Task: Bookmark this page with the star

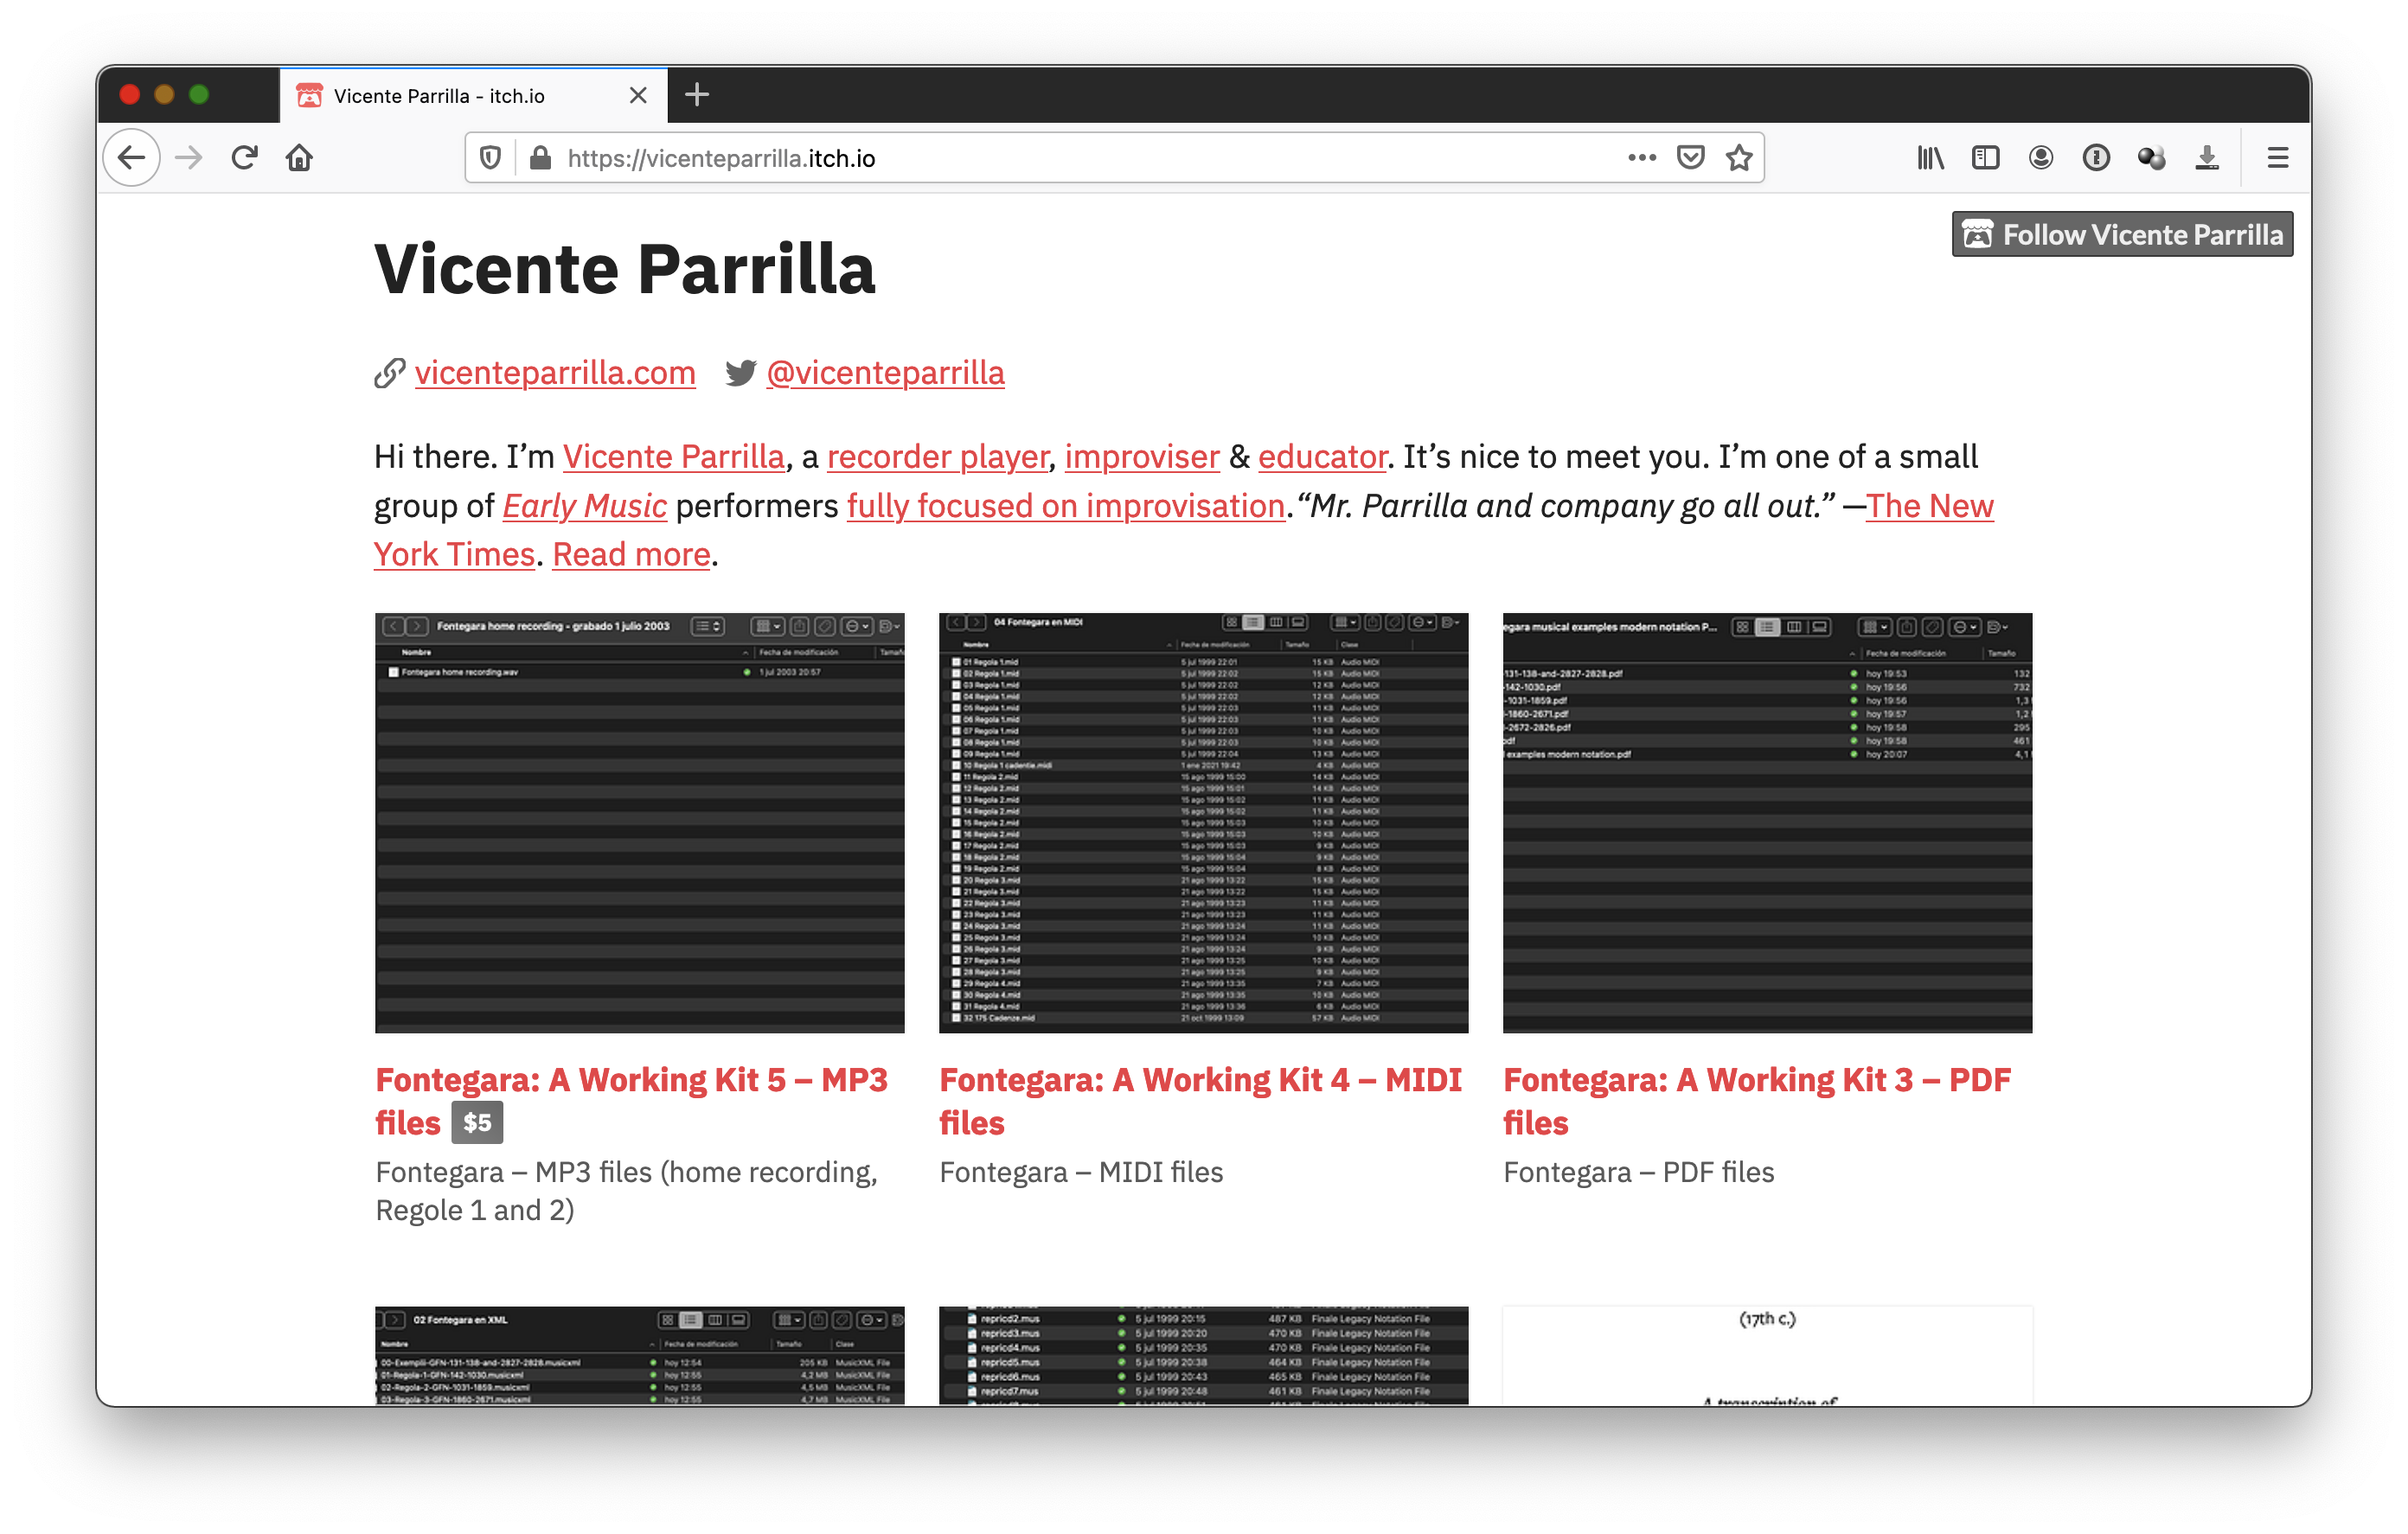Action: click(x=1739, y=158)
